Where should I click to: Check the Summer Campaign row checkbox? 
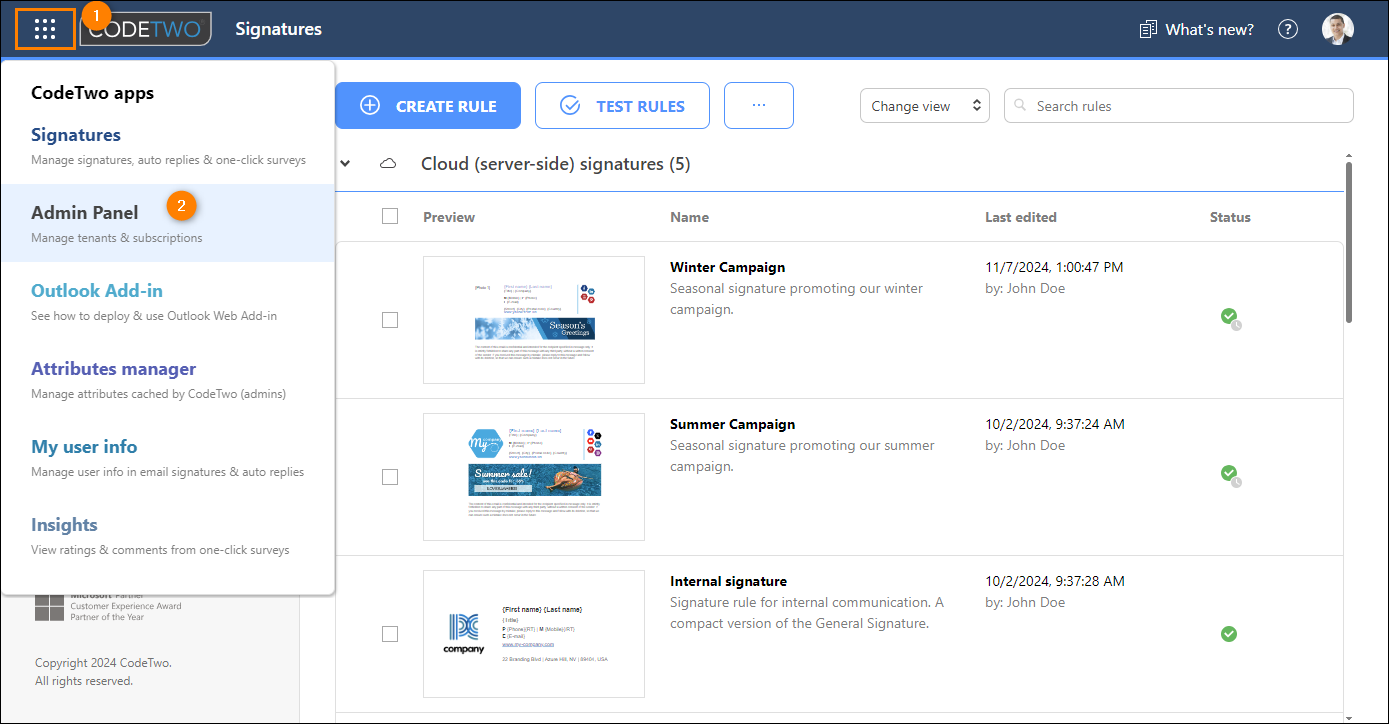coord(390,477)
